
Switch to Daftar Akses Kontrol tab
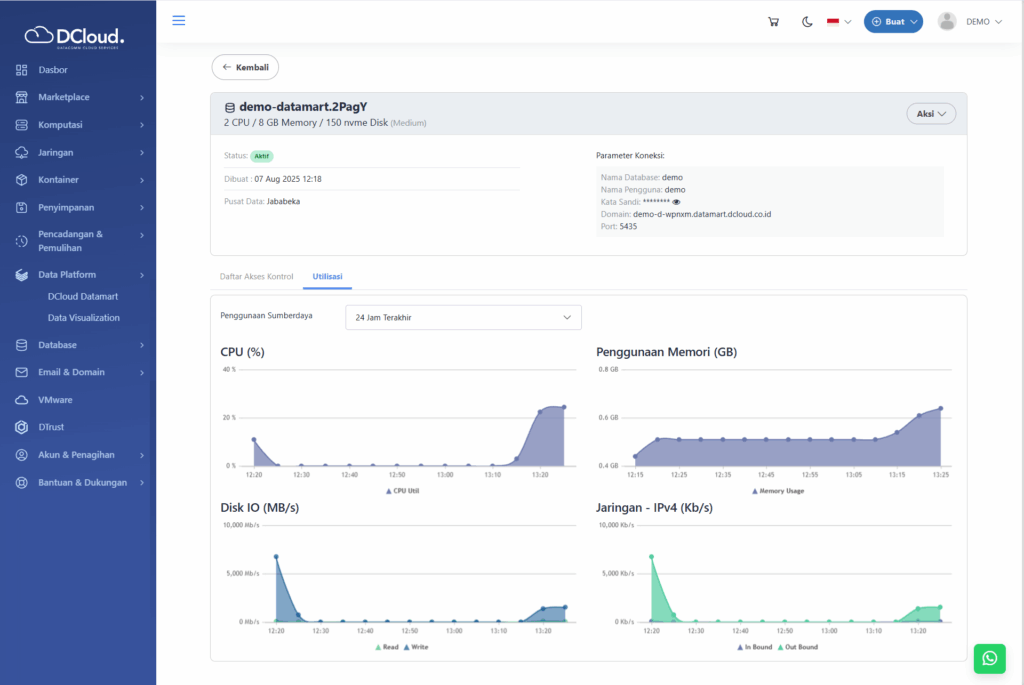(256, 275)
